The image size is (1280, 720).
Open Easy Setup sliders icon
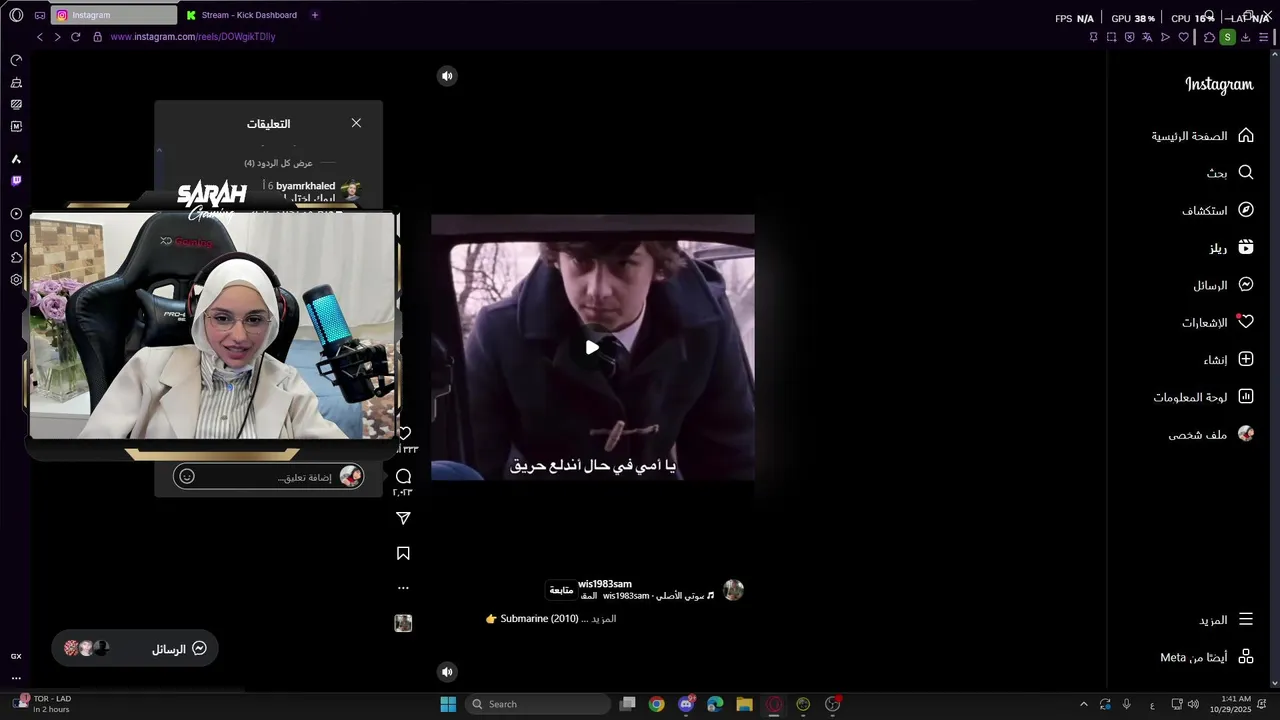(1264, 37)
